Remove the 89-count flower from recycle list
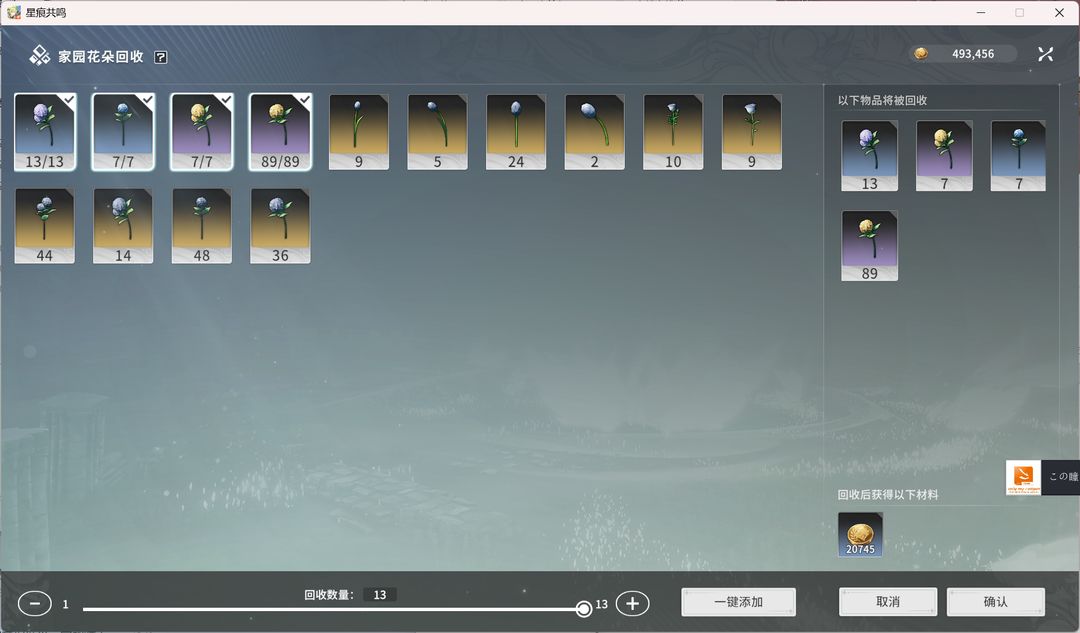Screen dimensions: 1080x633 [x=869, y=245]
